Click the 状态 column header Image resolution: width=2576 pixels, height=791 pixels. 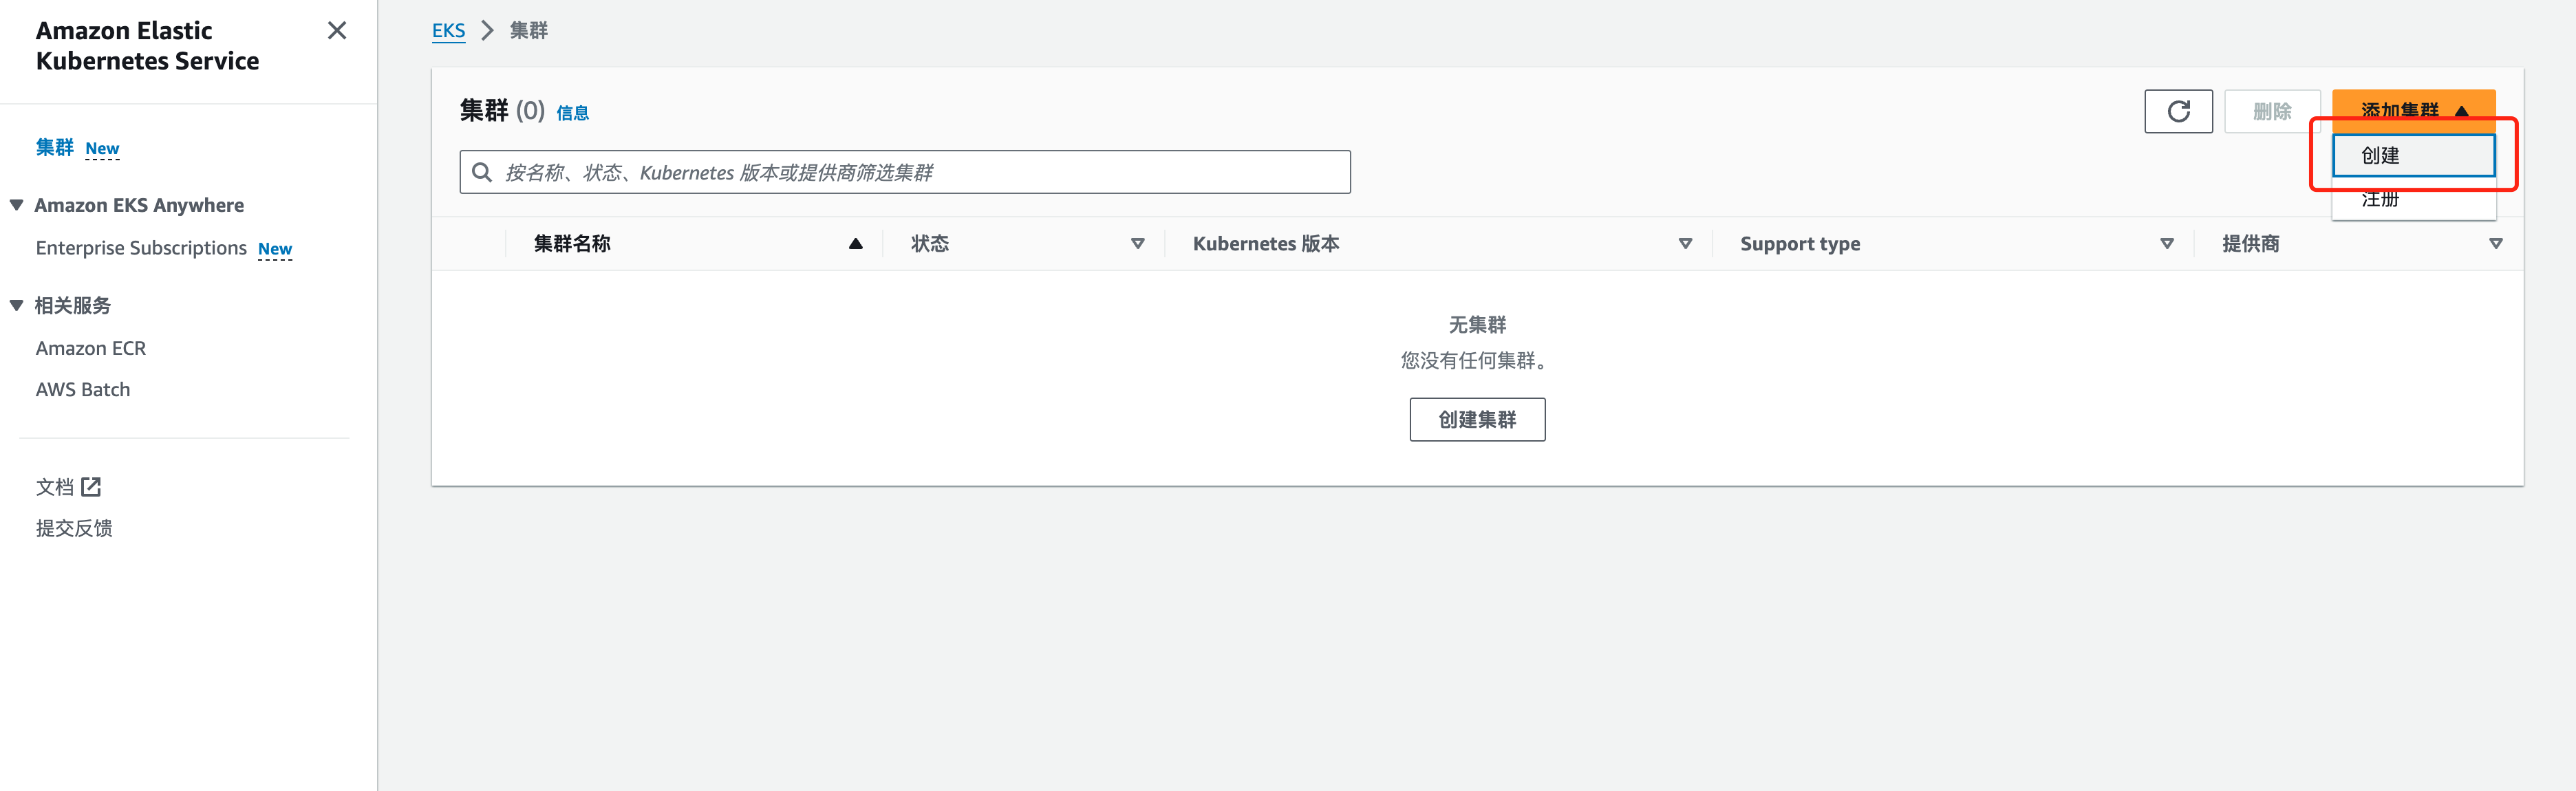pyautogui.click(x=930, y=244)
